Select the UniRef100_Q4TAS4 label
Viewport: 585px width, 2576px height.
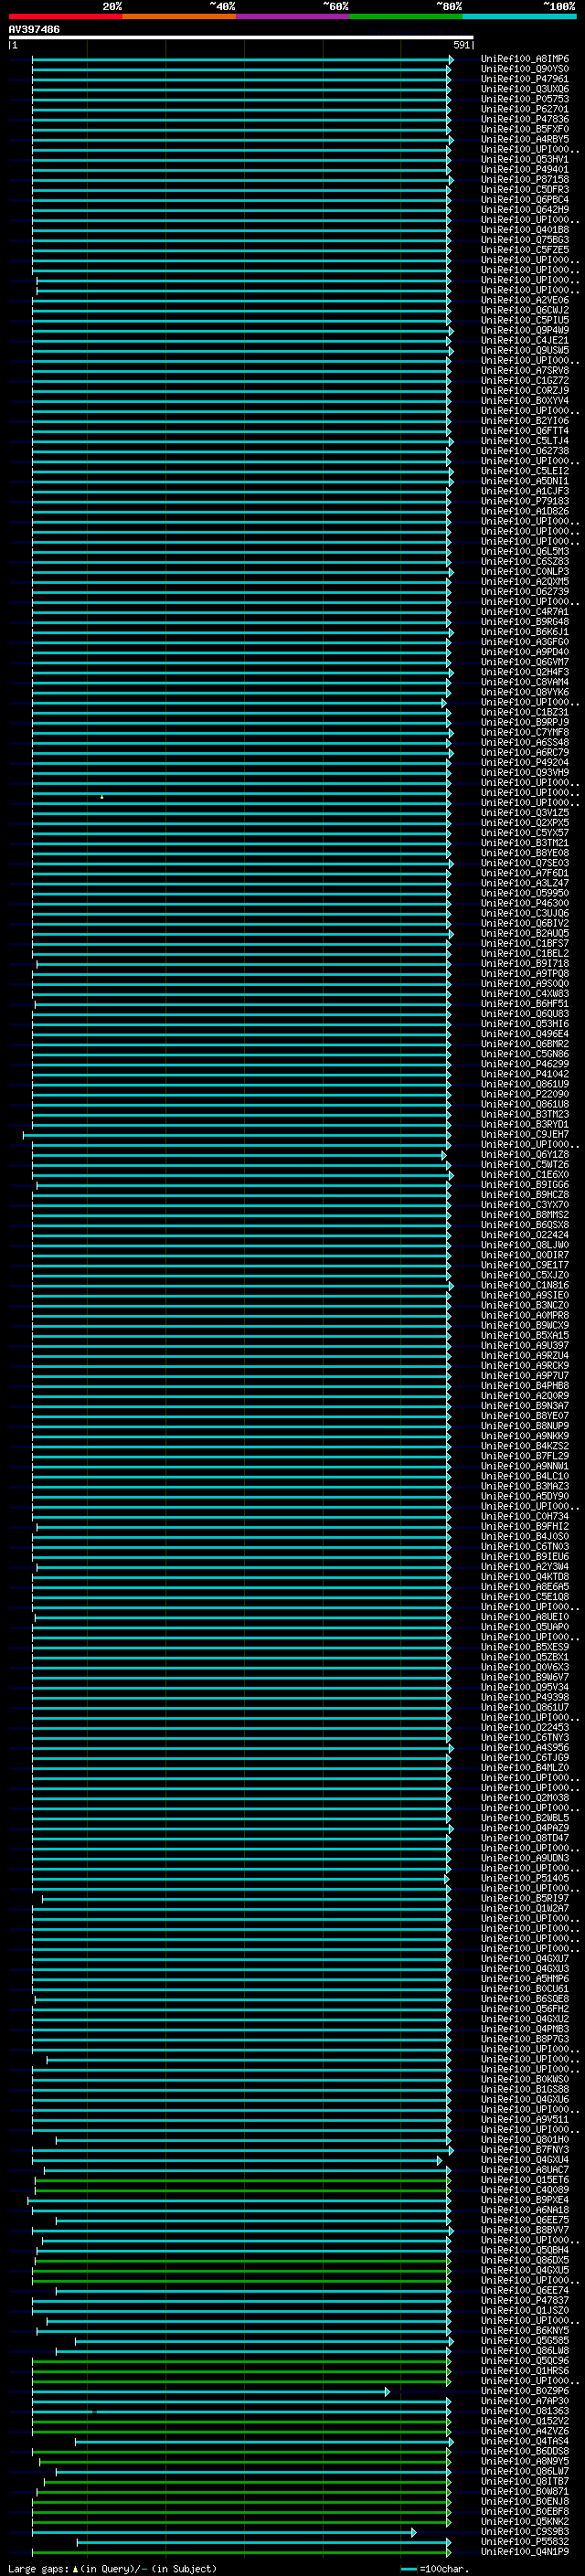tap(525, 2442)
